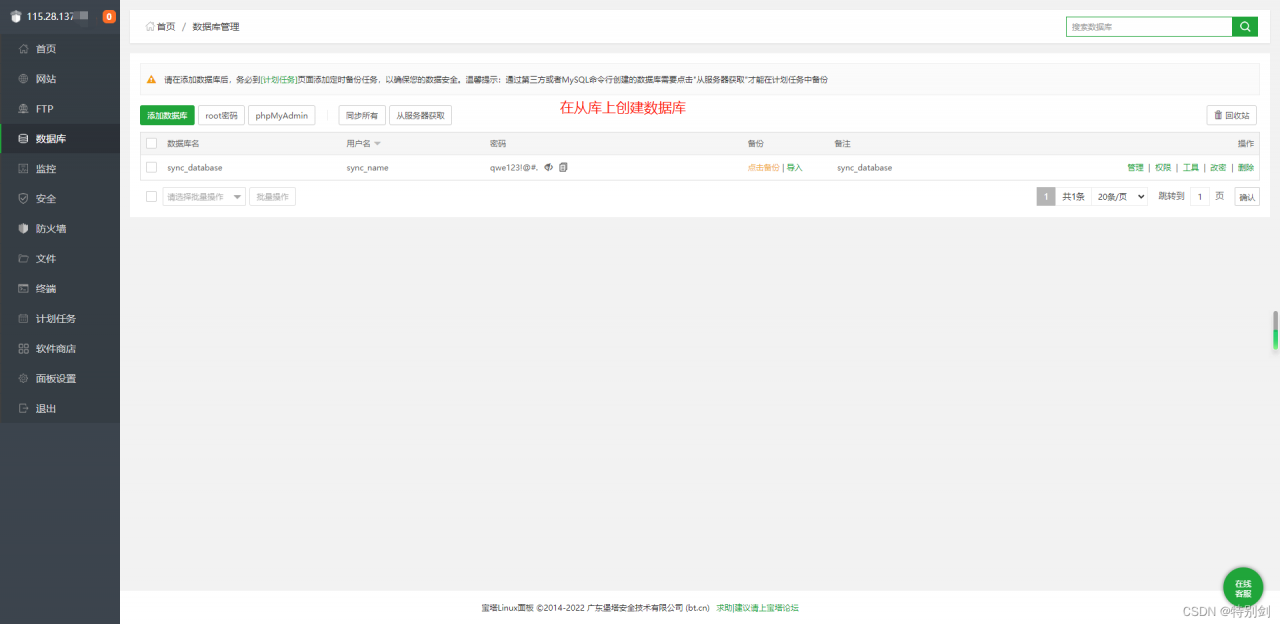Click 删除 for sync_database
This screenshot has width=1280, height=624.
pos(1246,168)
